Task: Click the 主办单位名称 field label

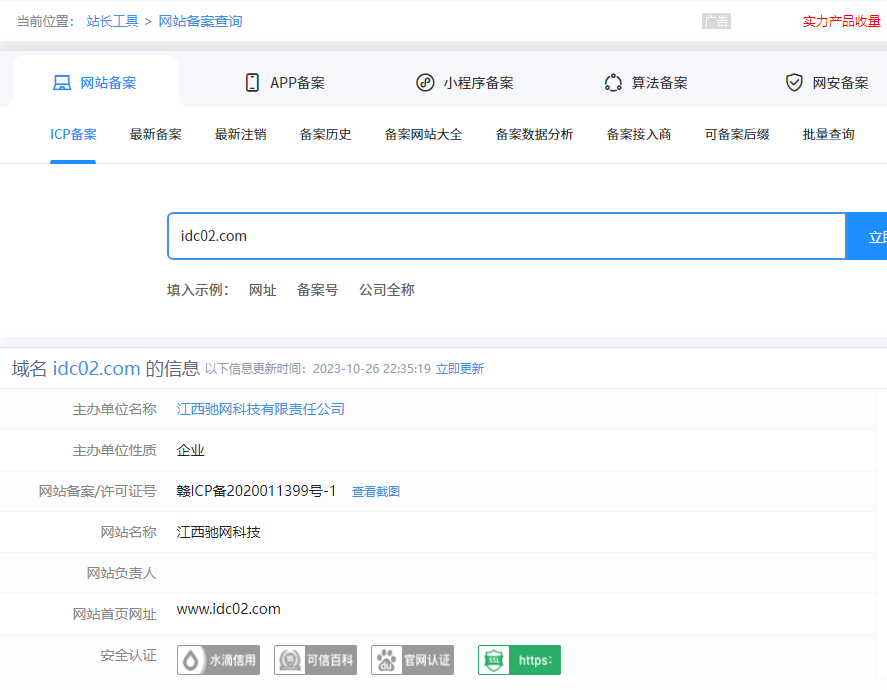Action: click(114, 409)
